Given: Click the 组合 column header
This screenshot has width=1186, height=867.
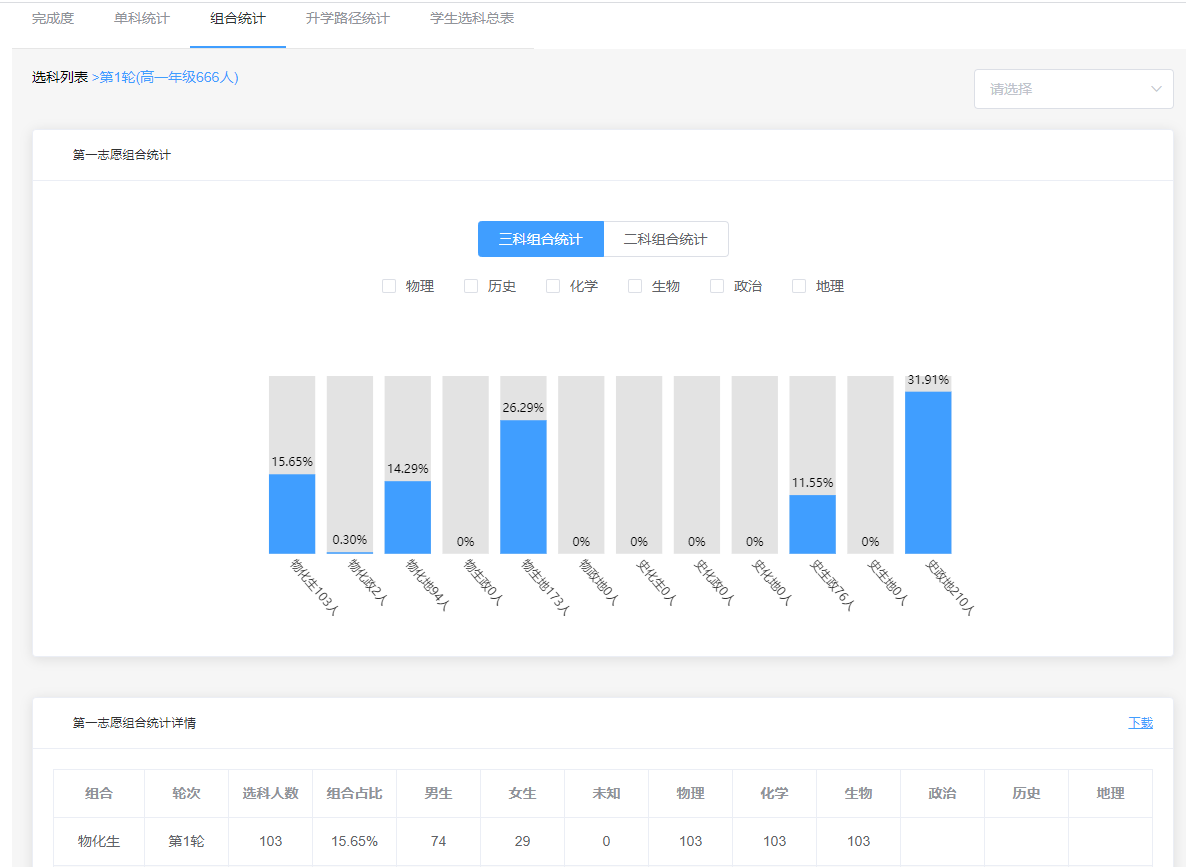Looking at the screenshot, I should [98, 793].
